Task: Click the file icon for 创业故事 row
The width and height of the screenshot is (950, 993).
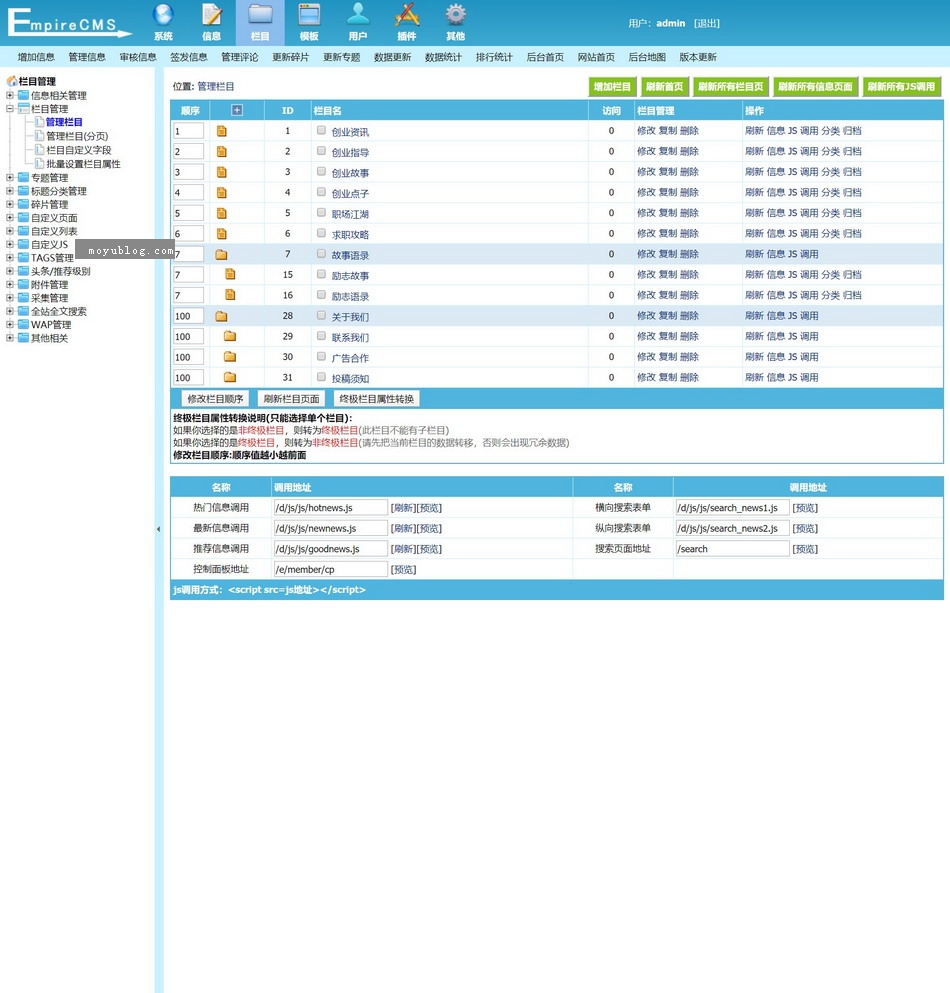Action: [222, 172]
